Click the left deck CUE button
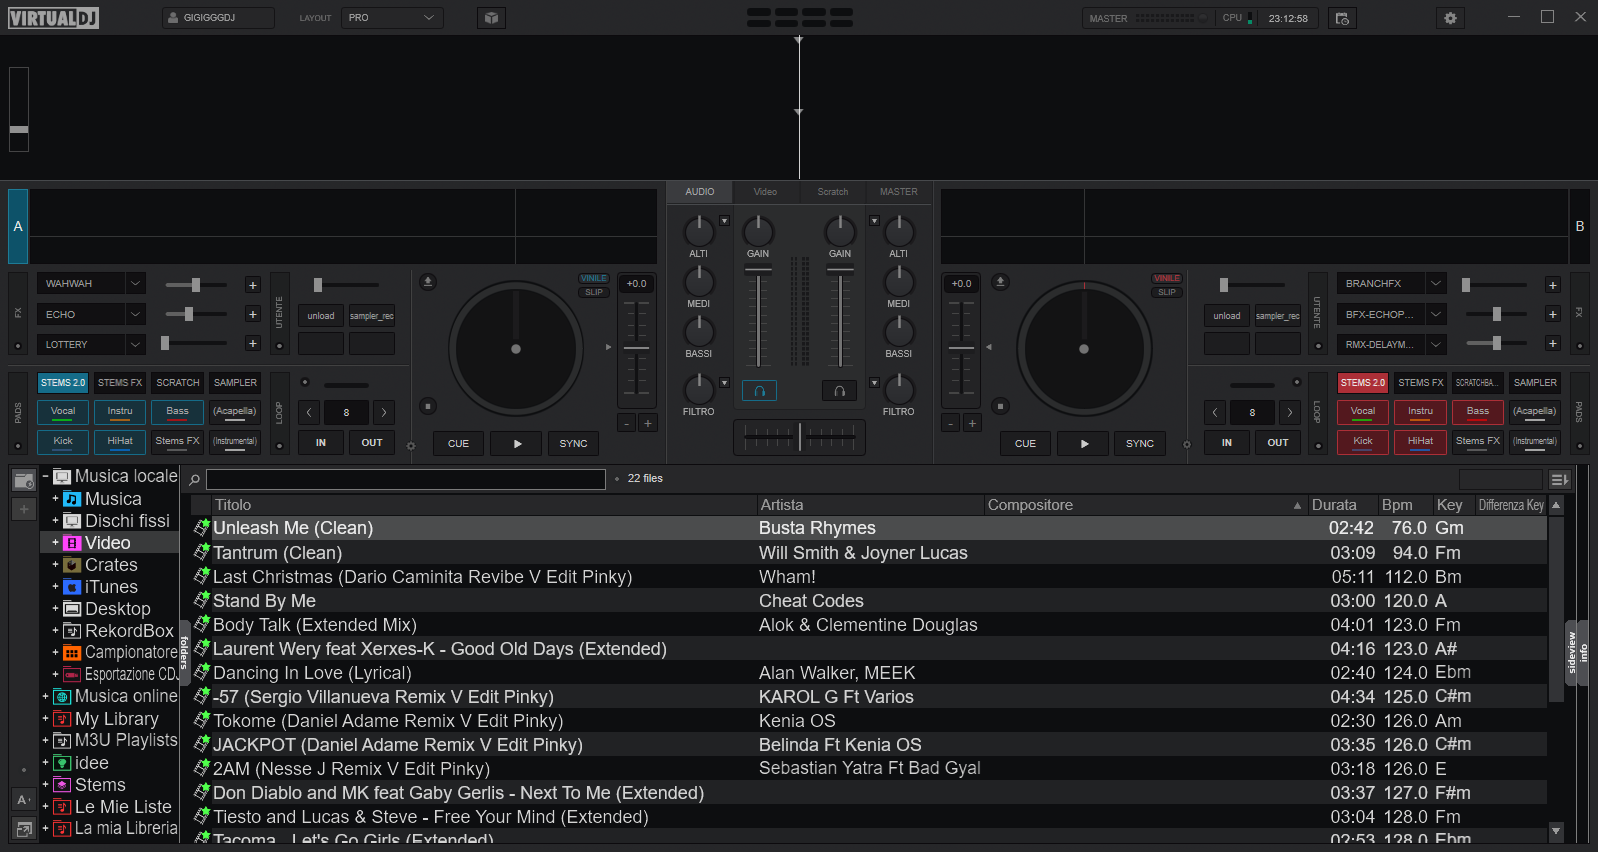Screen dimensions: 1598x852 tap(459, 443)
